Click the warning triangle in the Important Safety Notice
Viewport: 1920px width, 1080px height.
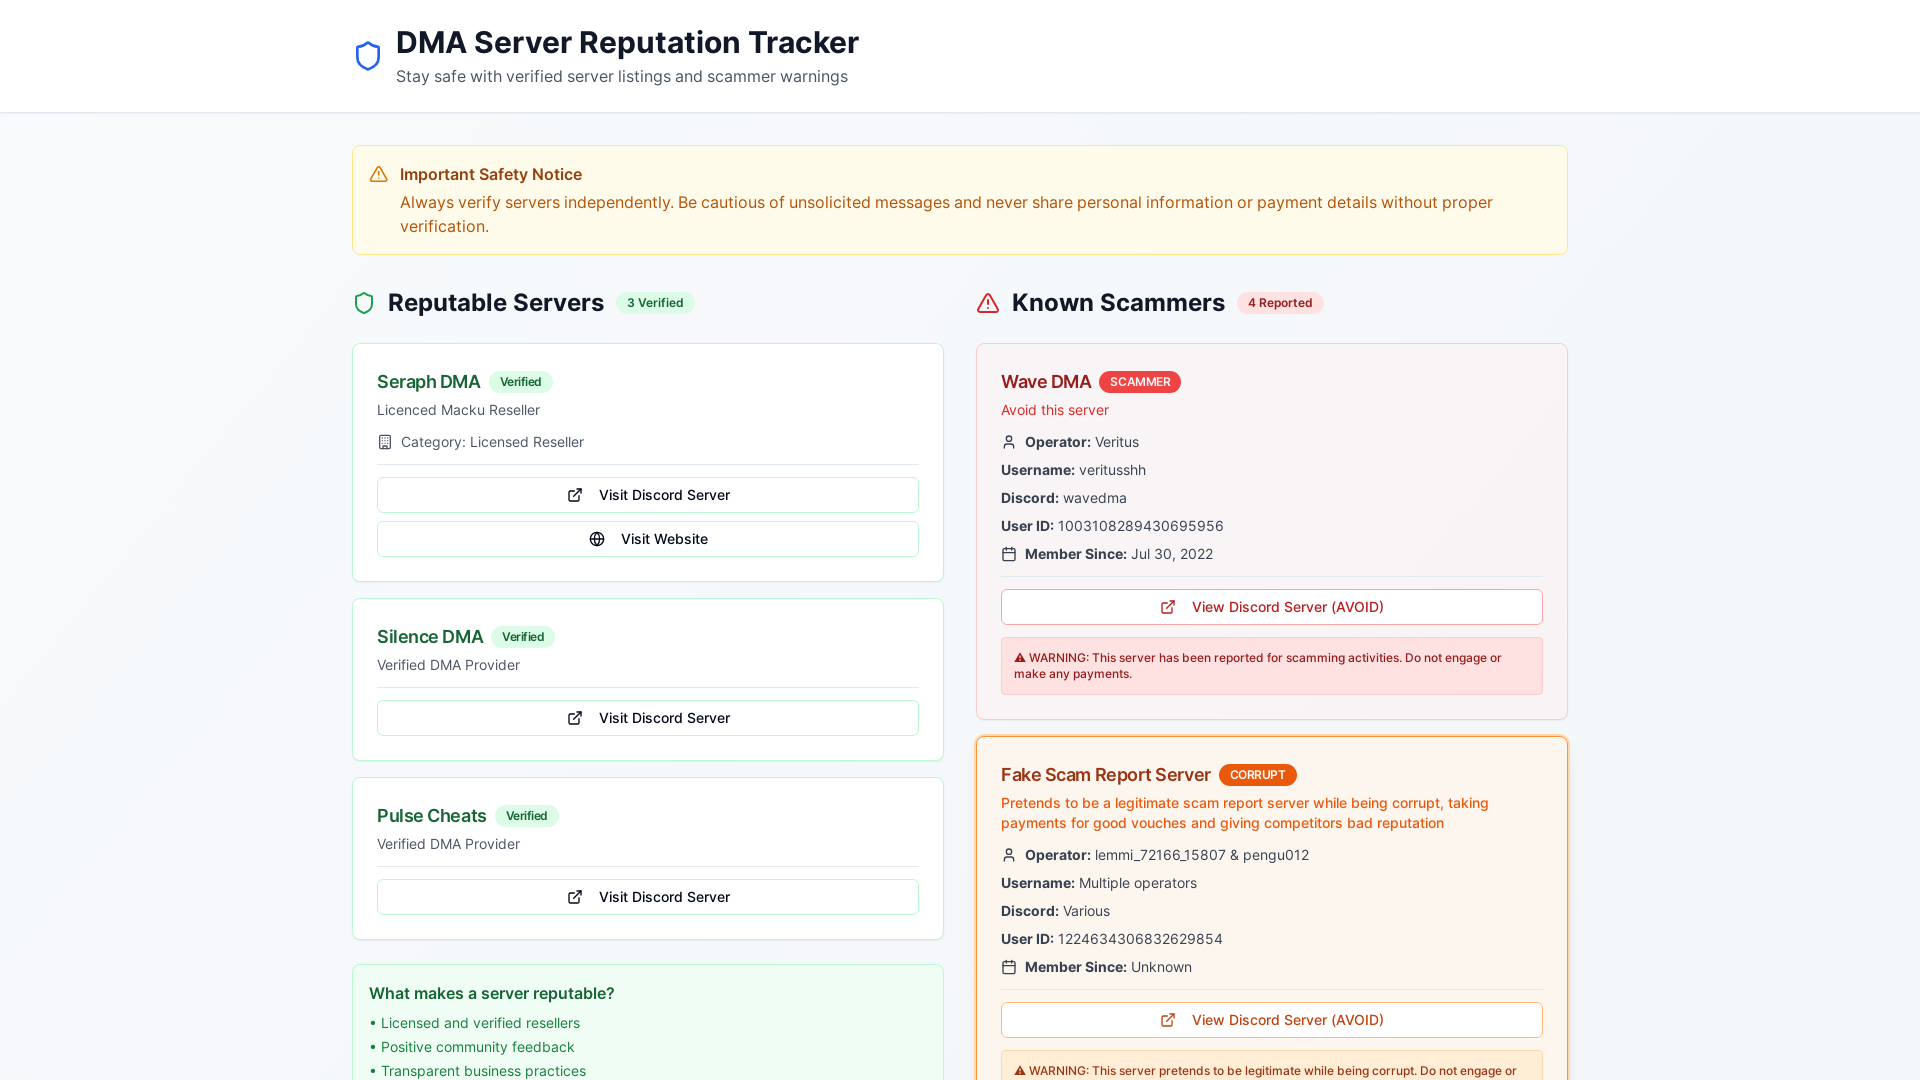tap(378, 174)
